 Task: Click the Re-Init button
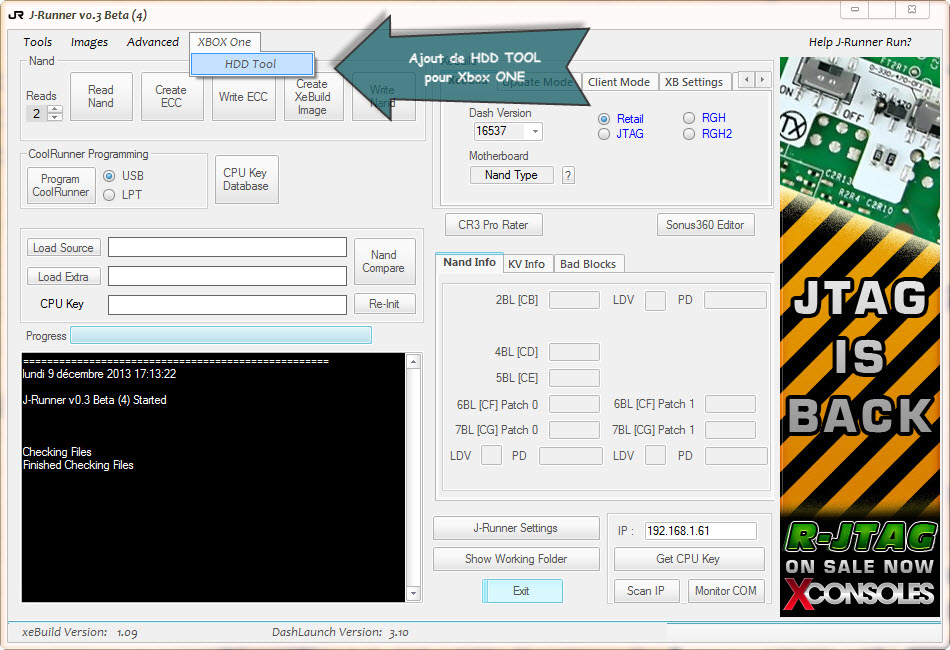point(384,304)
